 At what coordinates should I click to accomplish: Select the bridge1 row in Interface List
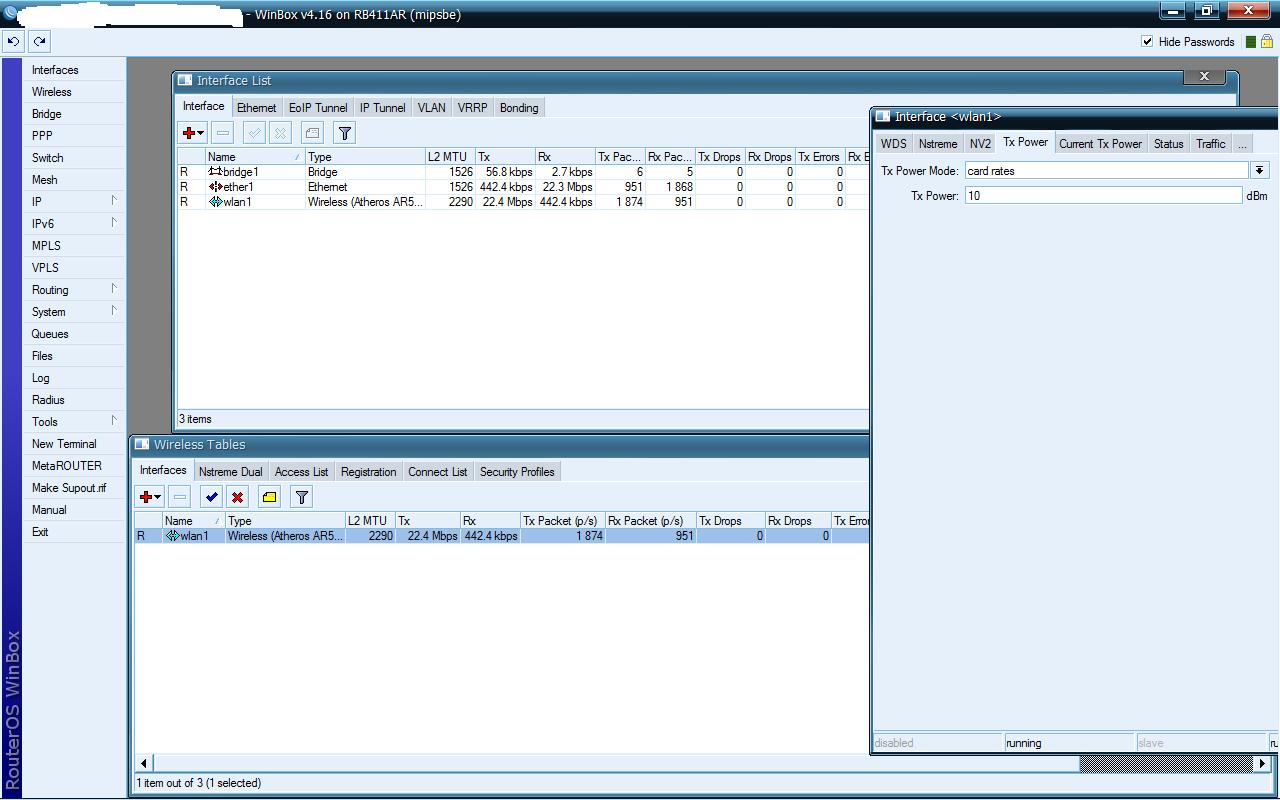point(523,172)
